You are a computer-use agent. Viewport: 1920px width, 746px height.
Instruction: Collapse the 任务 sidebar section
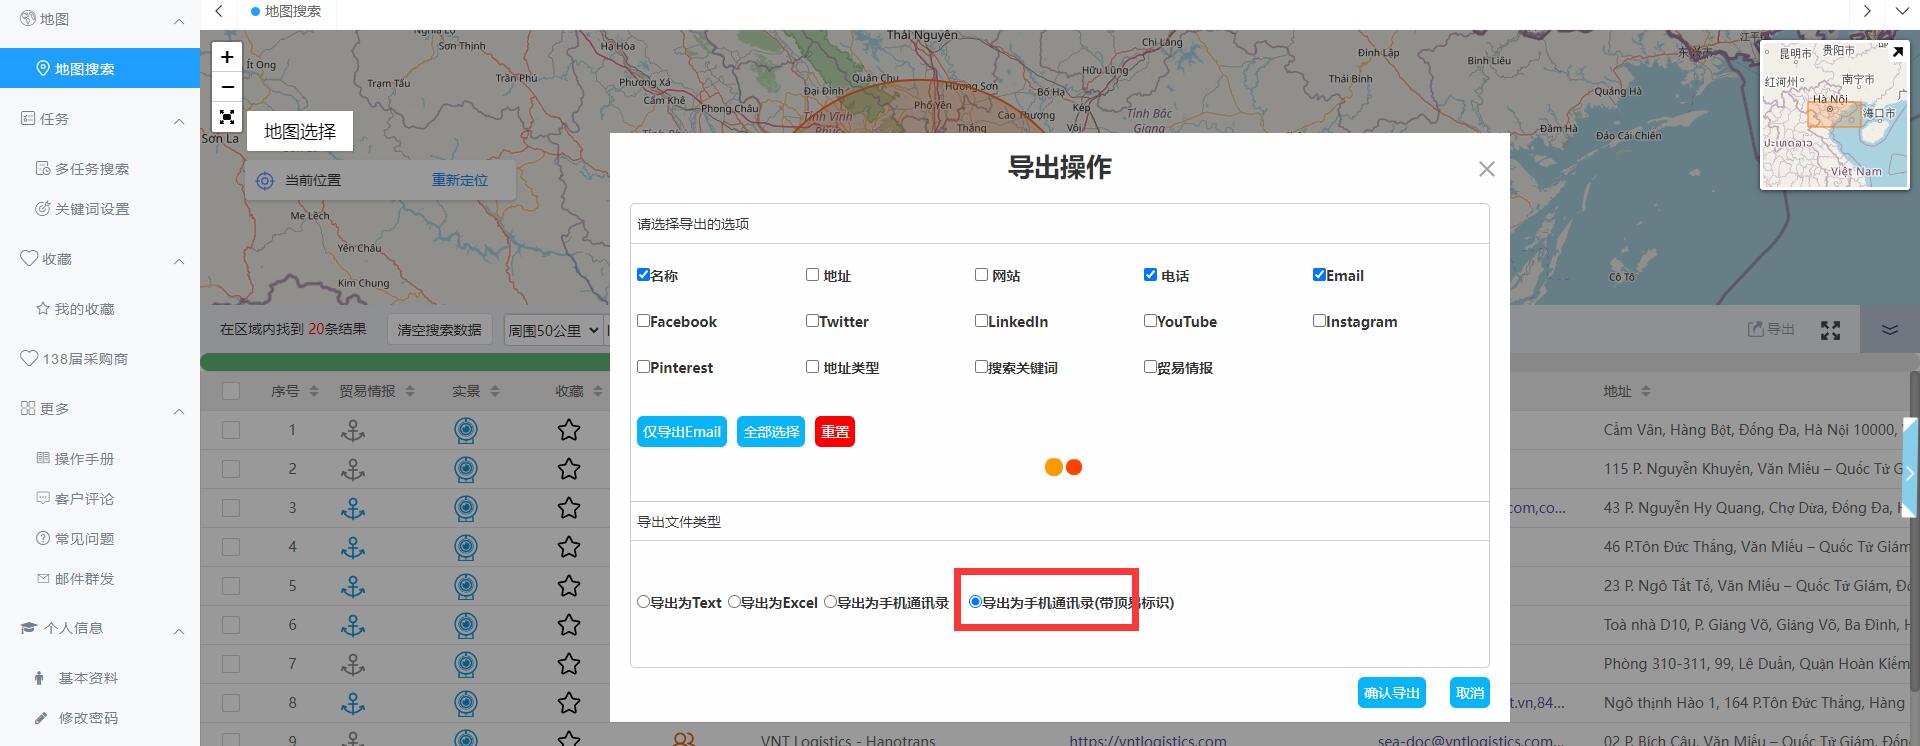point(179,121)
